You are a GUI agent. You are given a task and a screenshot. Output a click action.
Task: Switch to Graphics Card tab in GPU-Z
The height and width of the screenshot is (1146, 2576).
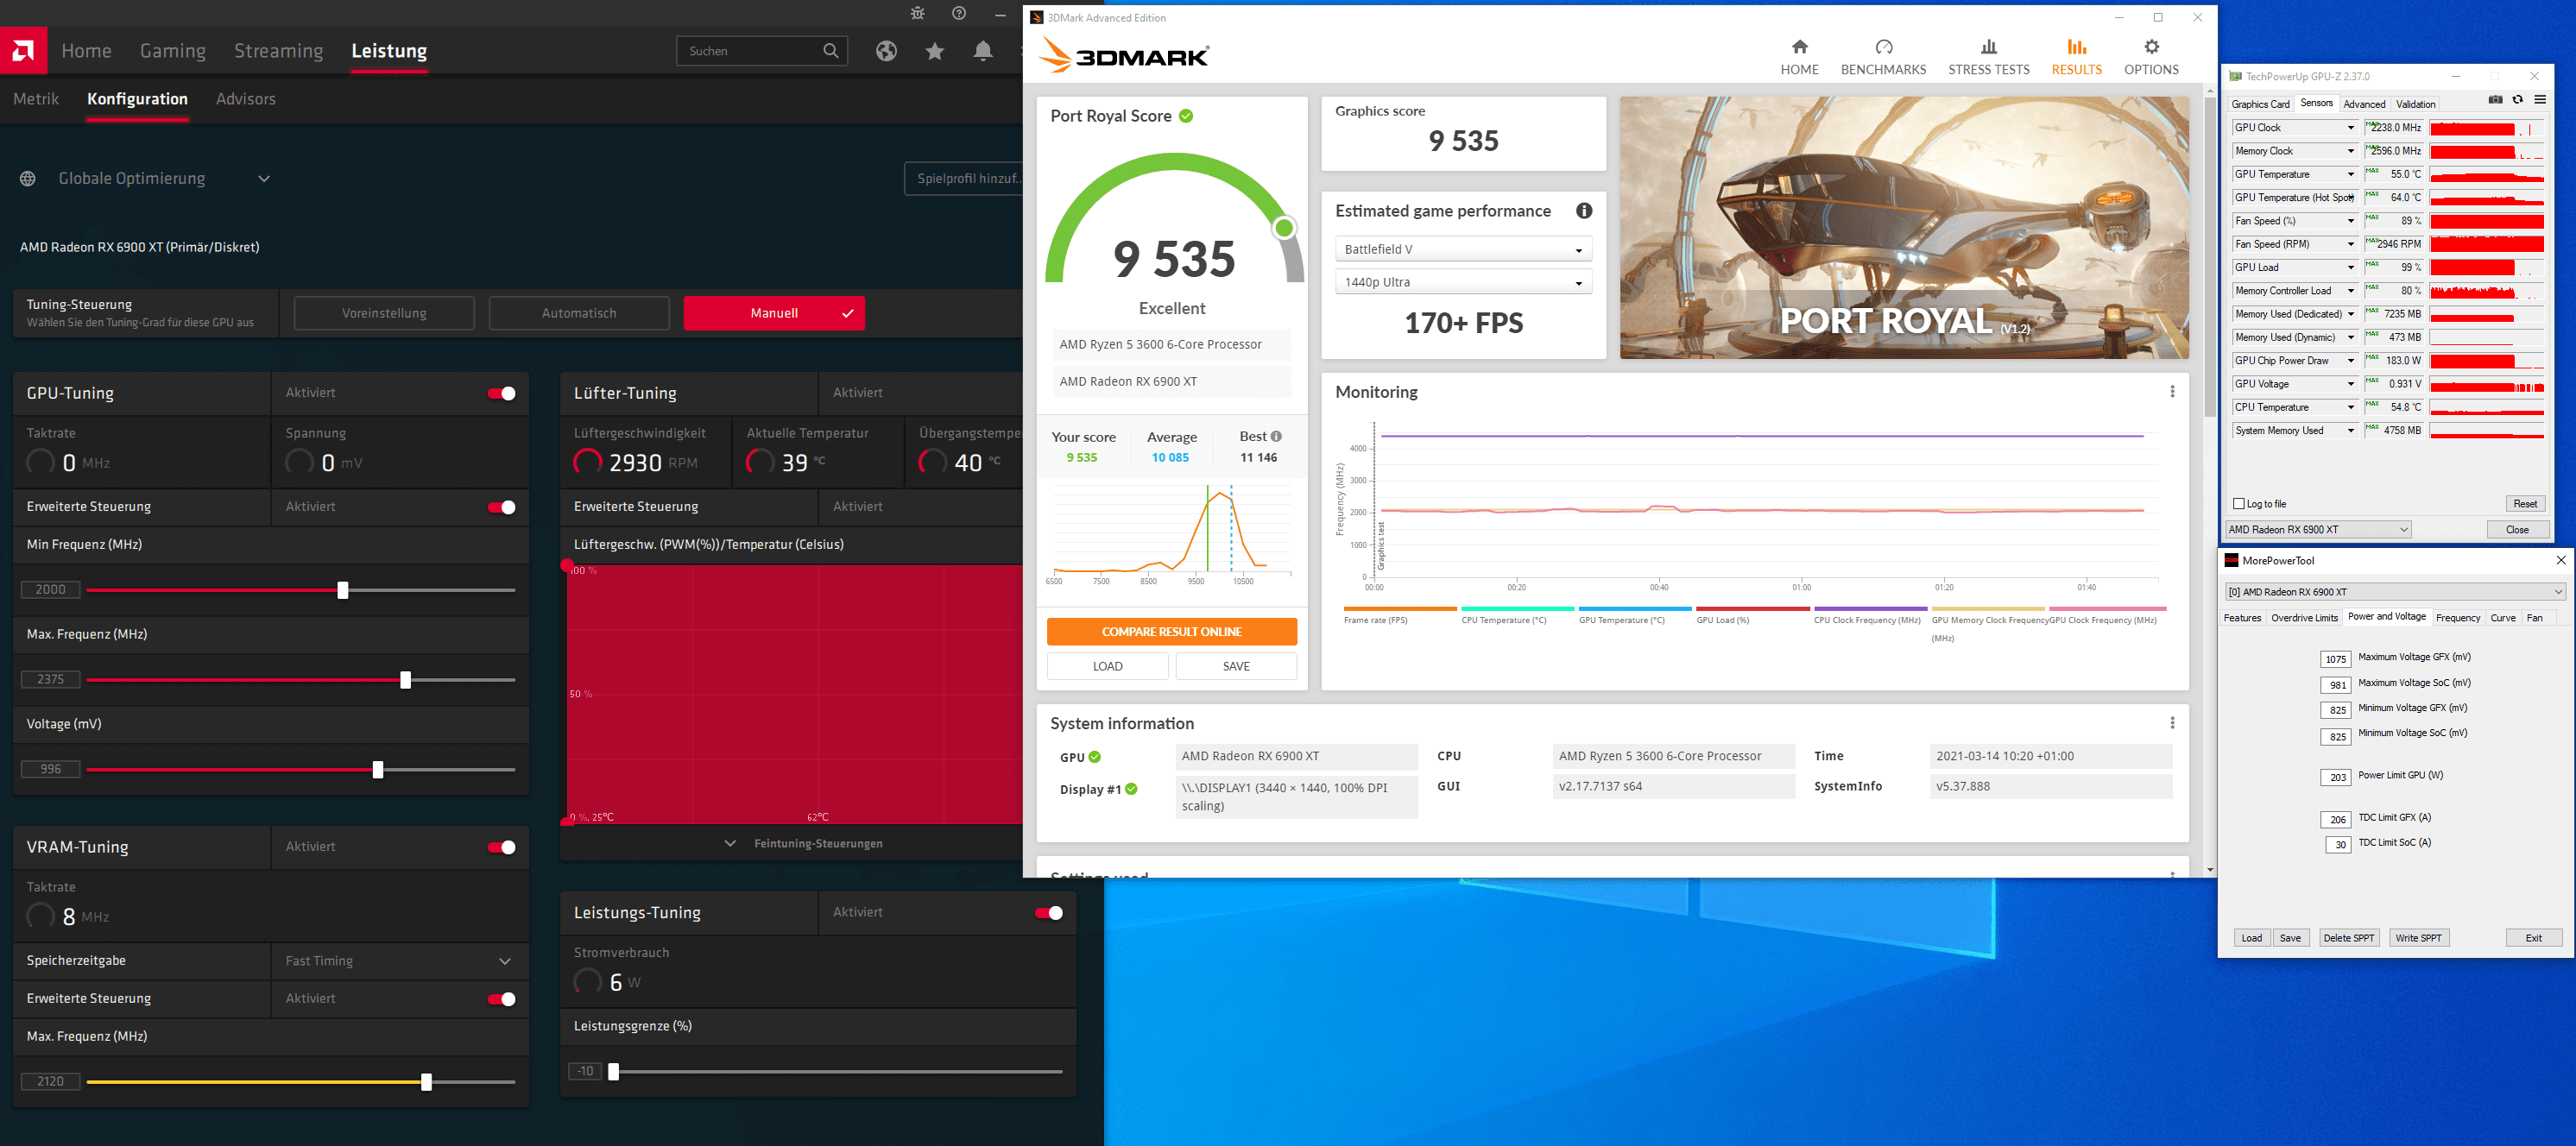2260,104
